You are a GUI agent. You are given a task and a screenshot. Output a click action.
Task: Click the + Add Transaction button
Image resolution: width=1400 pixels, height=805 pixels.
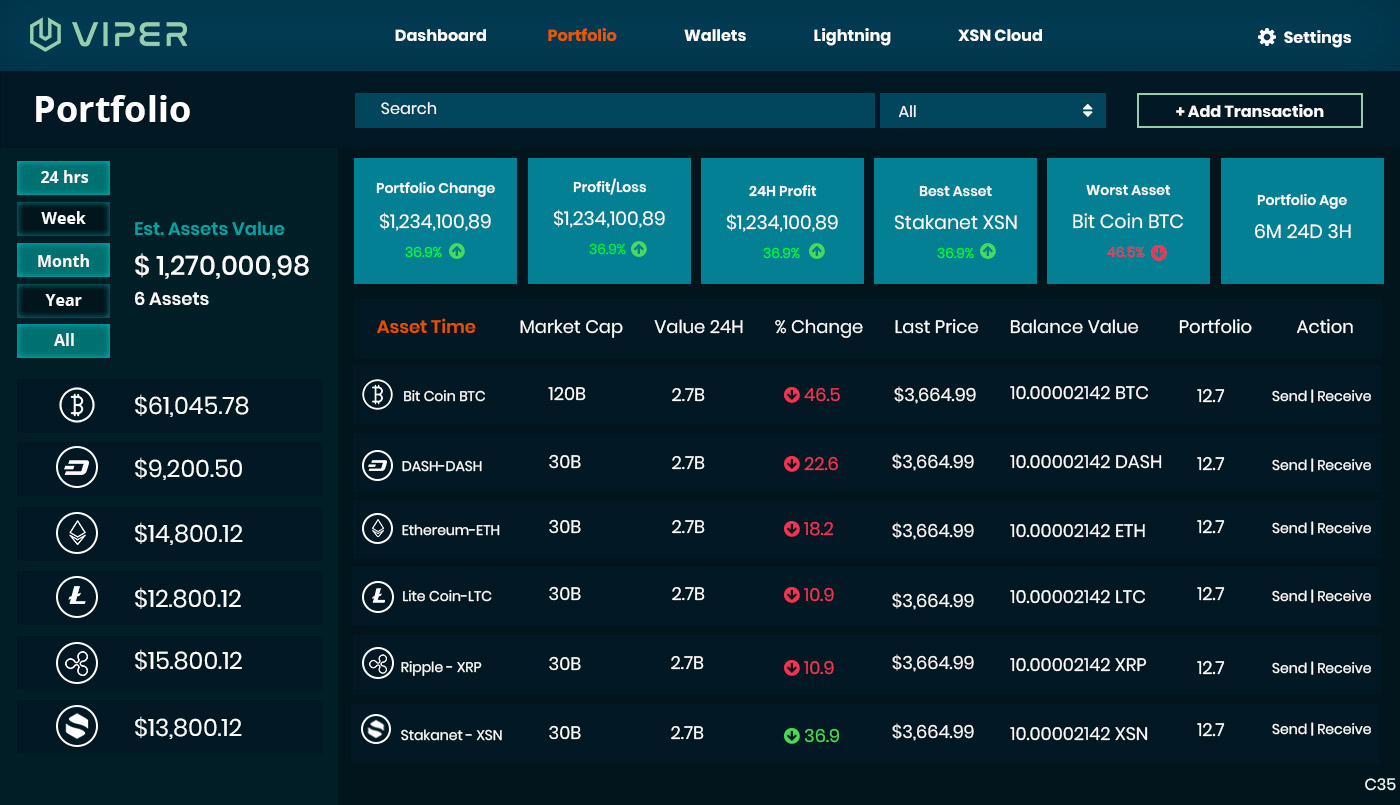(1250, 111)
